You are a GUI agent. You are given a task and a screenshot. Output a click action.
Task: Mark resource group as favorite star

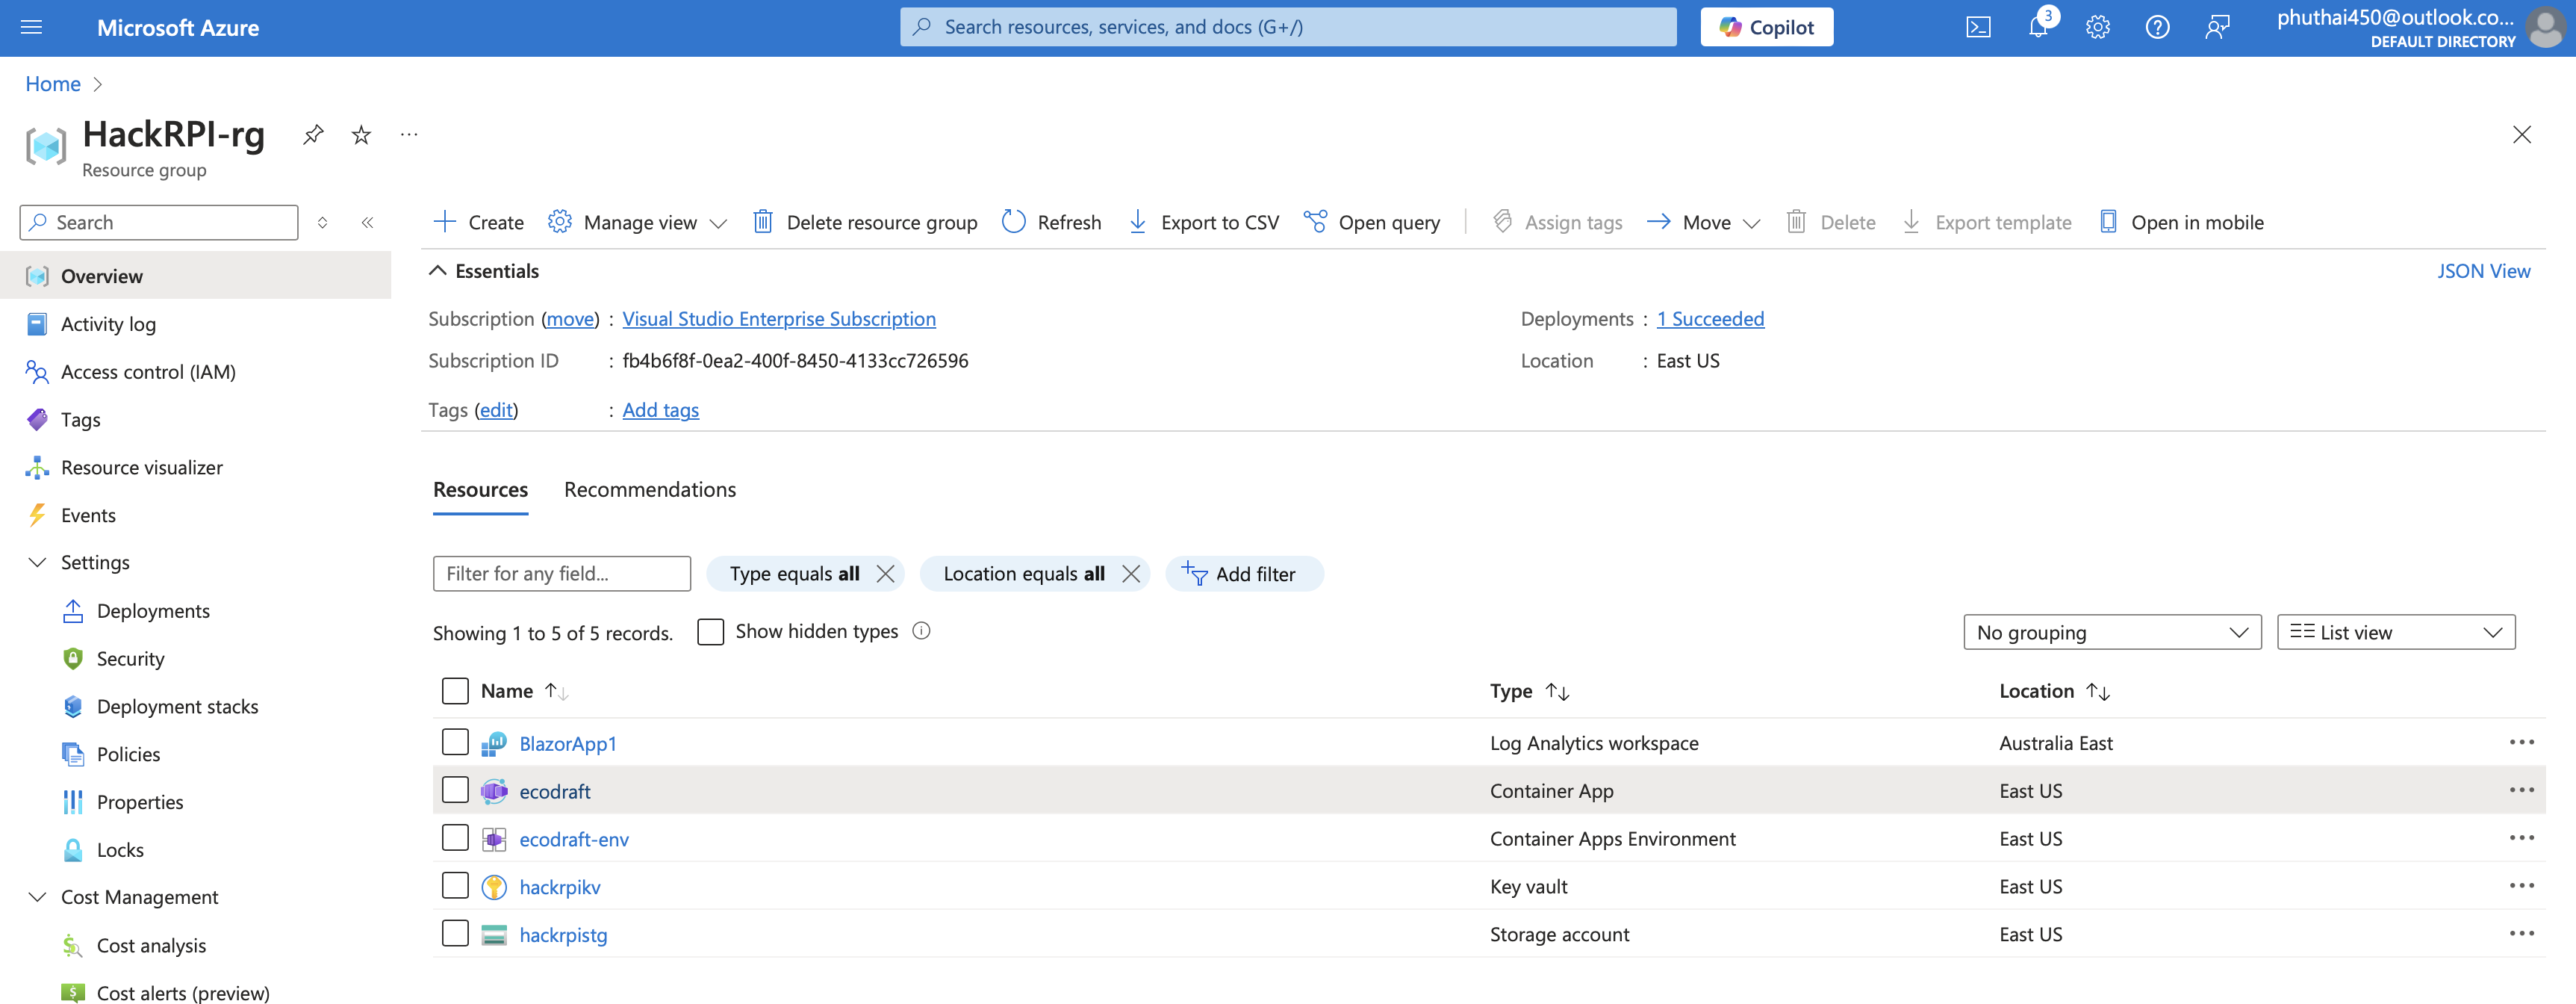coord(361,134)
